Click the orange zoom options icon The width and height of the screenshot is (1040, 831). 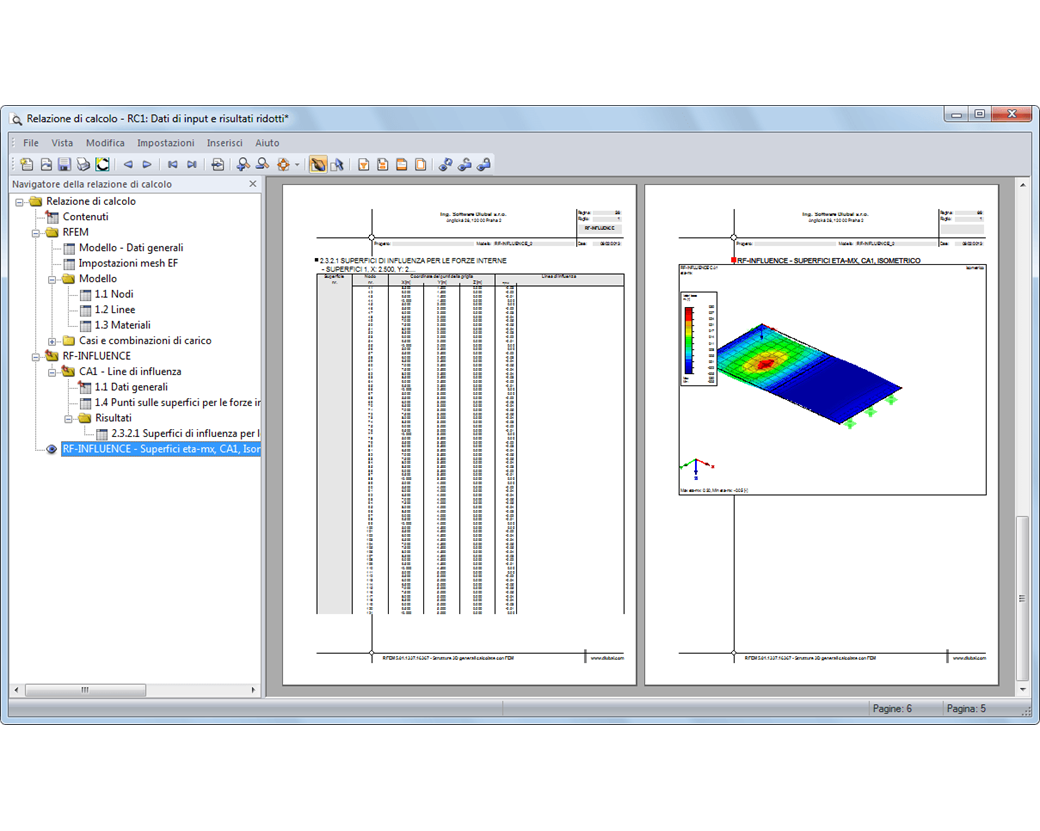click(283, 164)
